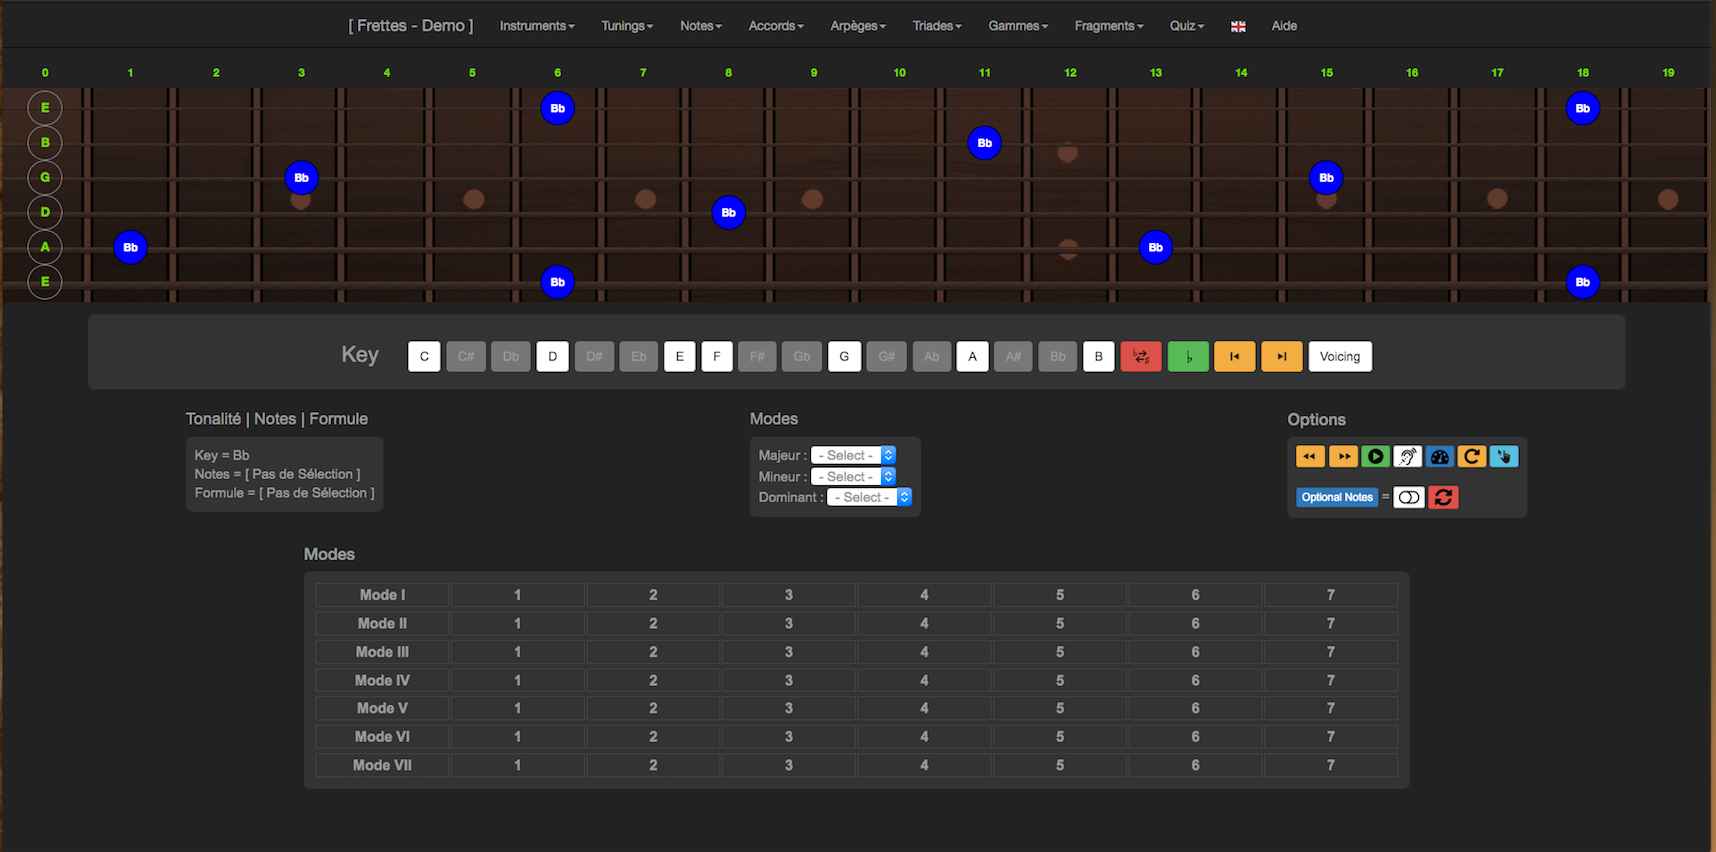Click the red refresh icon beside Optional Notes

1443,497
